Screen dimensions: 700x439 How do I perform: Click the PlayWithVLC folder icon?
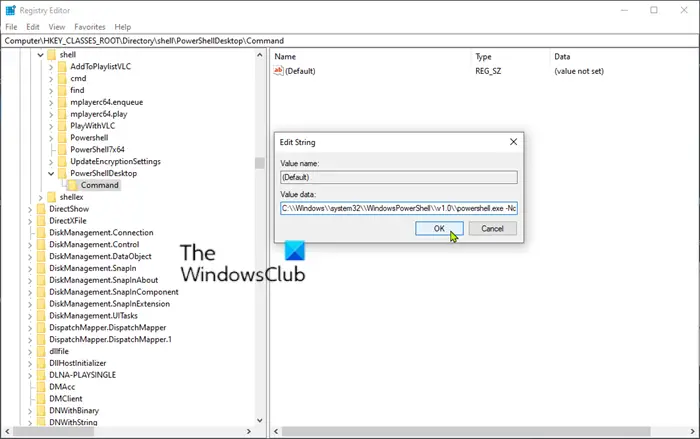pos(62,126)
